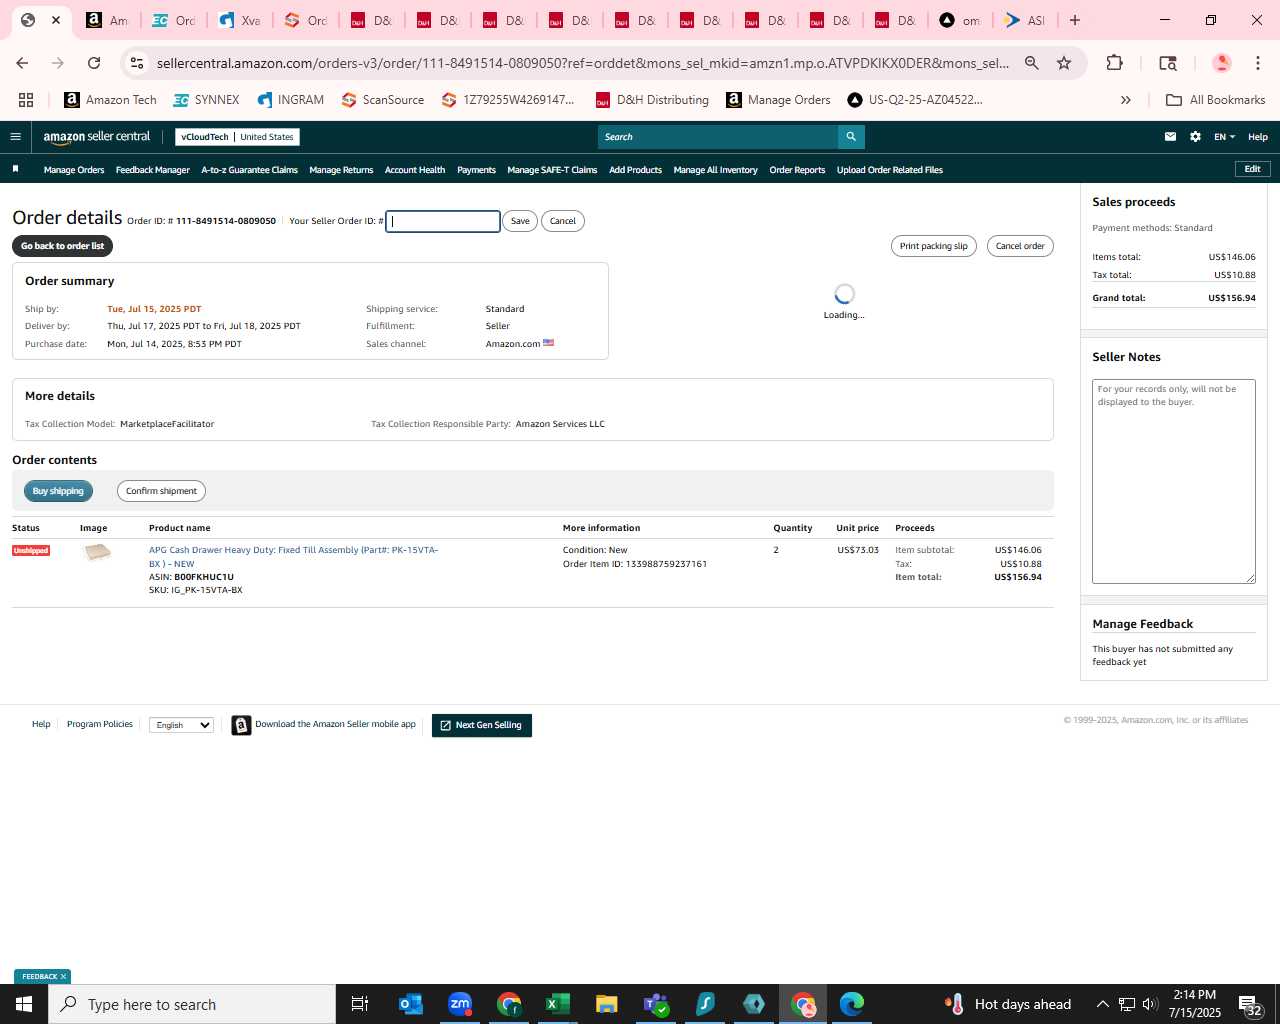Open Feedback Manager menu item
This screenshot has width=1280, height=1024.
click(x=153, y=170)
